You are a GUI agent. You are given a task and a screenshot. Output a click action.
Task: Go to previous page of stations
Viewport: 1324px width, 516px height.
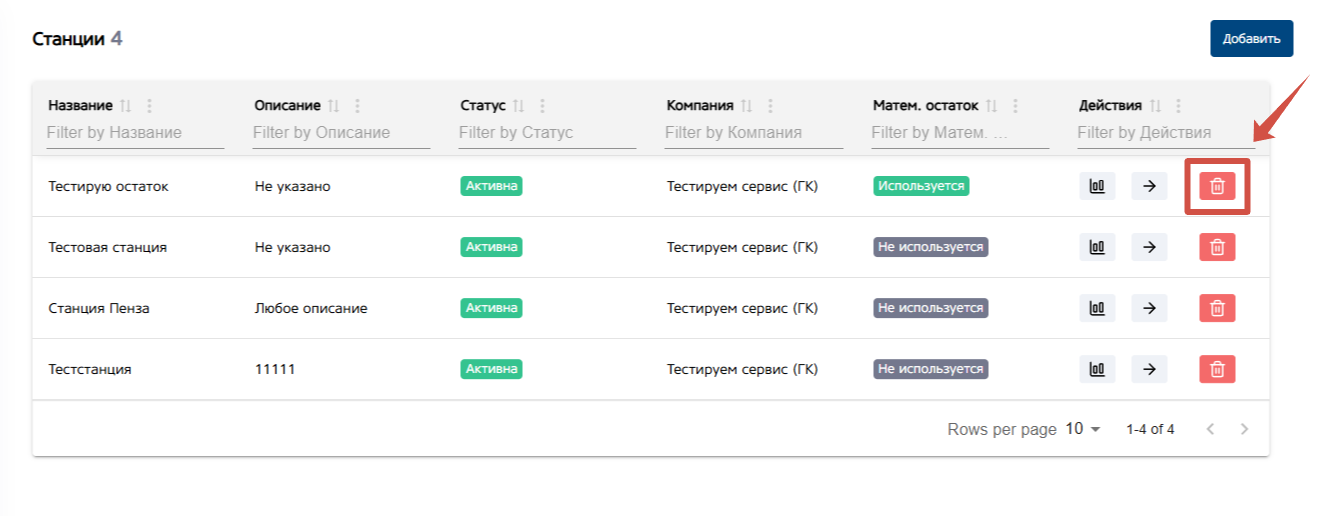pos(1210,429)
